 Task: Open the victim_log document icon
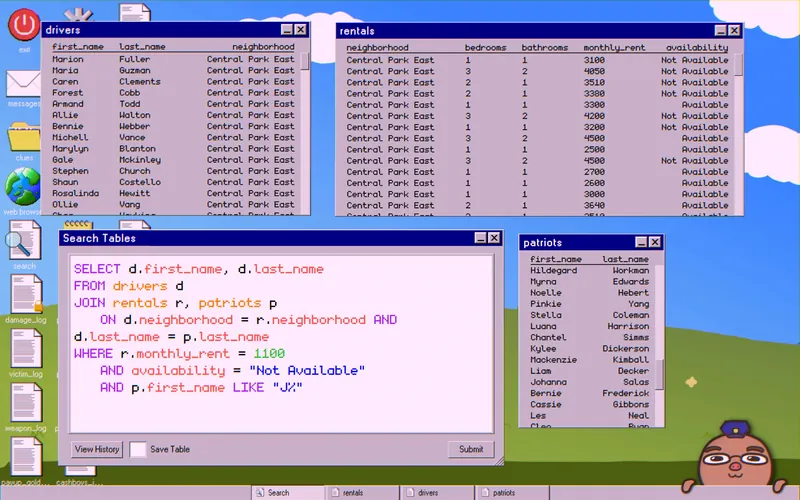pos(26,348)
